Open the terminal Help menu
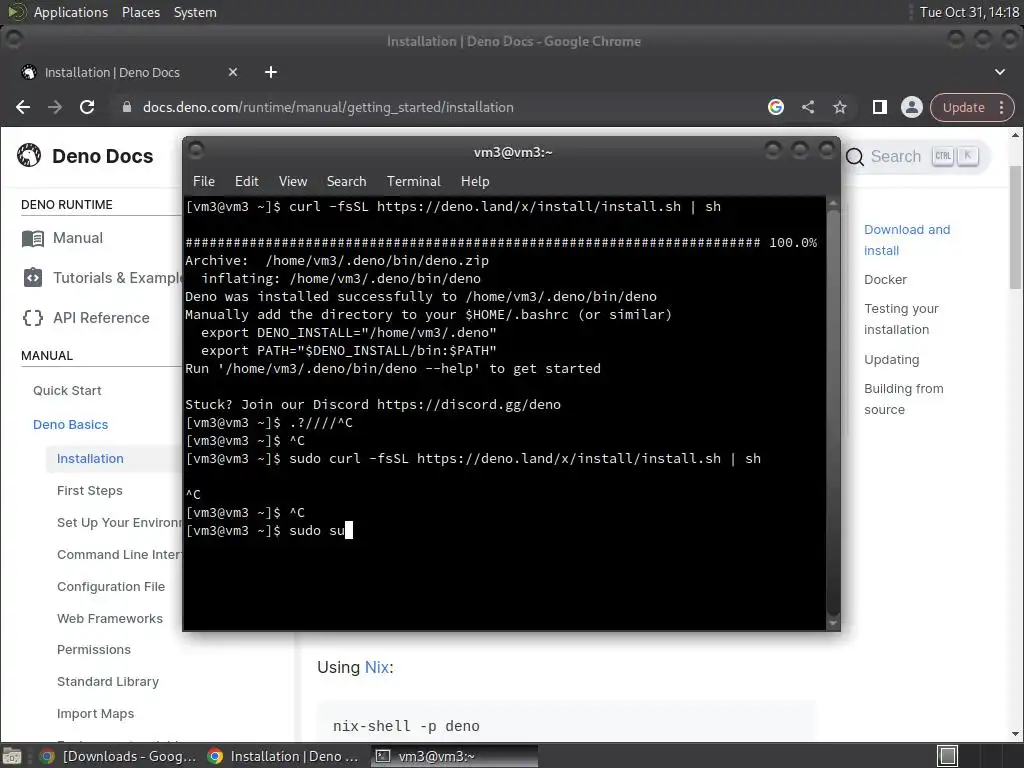 pyautogui.click(x=475, y=182)
